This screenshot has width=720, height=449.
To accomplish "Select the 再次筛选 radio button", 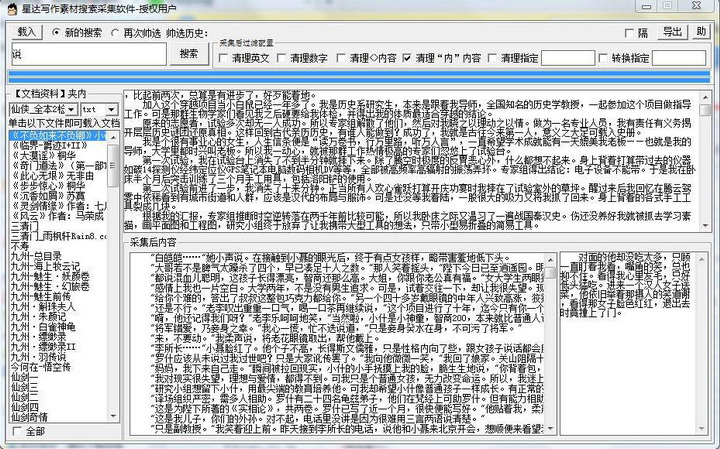I will (x=115, y=33).
